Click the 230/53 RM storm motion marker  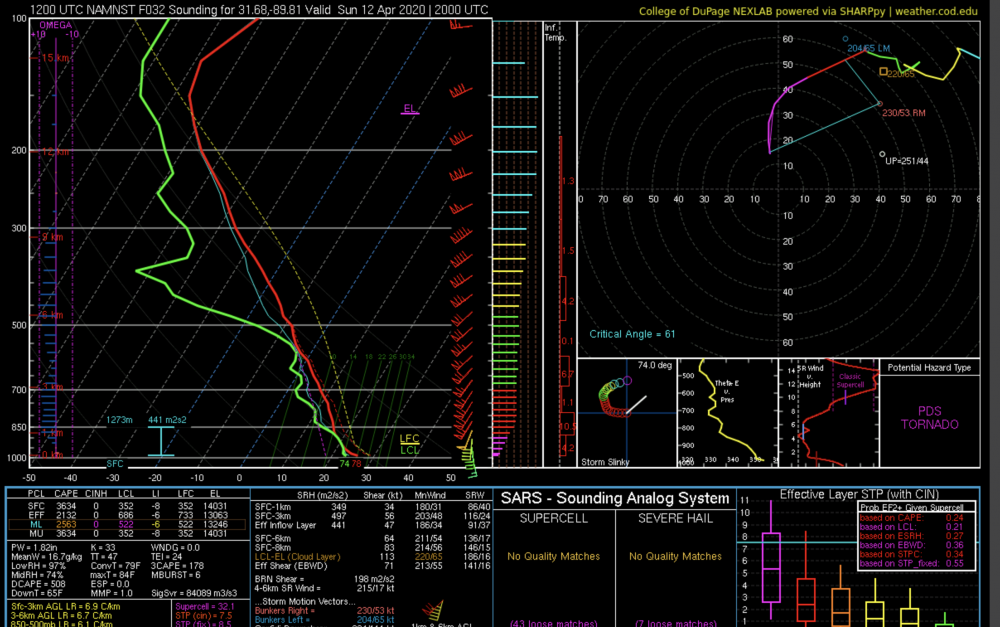point(880,103)
